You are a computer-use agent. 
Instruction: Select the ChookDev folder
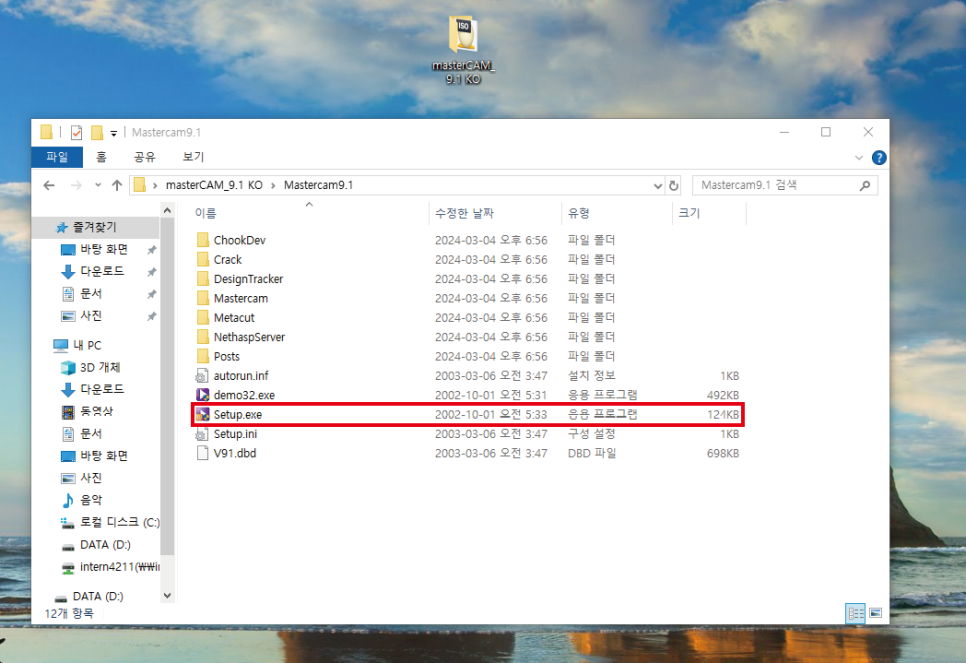(x=239, y=240)
